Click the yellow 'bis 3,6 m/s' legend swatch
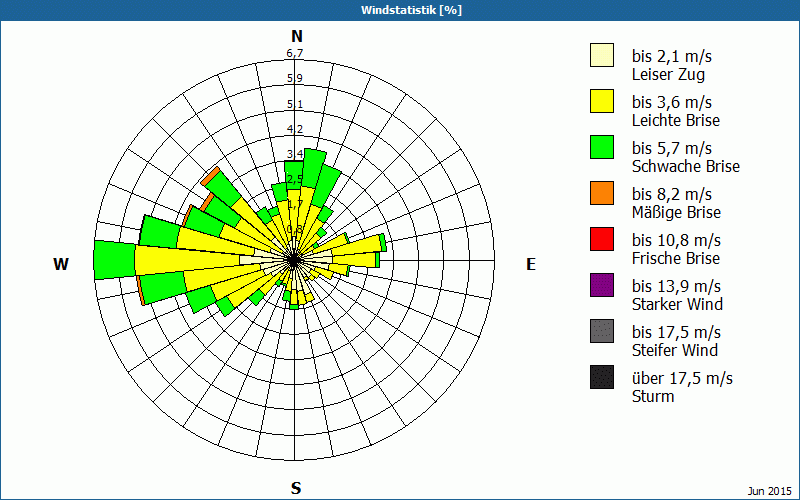The height and width of the screenshot is (500, 800). (x=602, y=101)
